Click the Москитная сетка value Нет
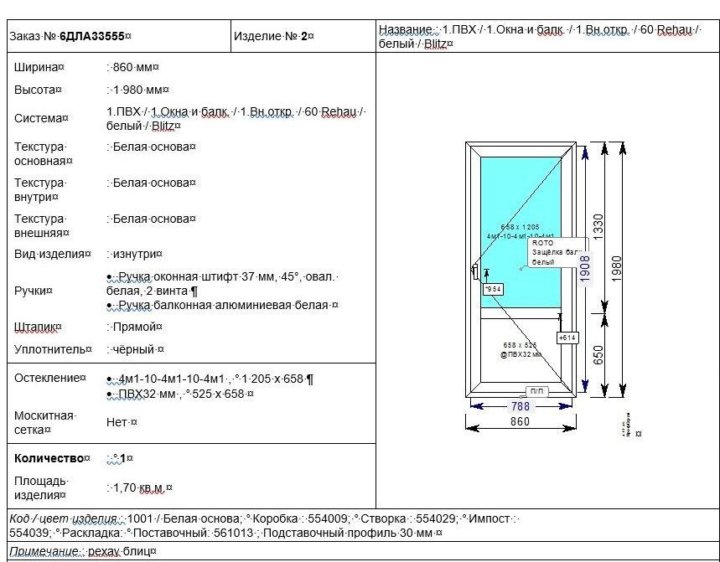The height and width of the screenshot is (562, 720). click(121, 422)
